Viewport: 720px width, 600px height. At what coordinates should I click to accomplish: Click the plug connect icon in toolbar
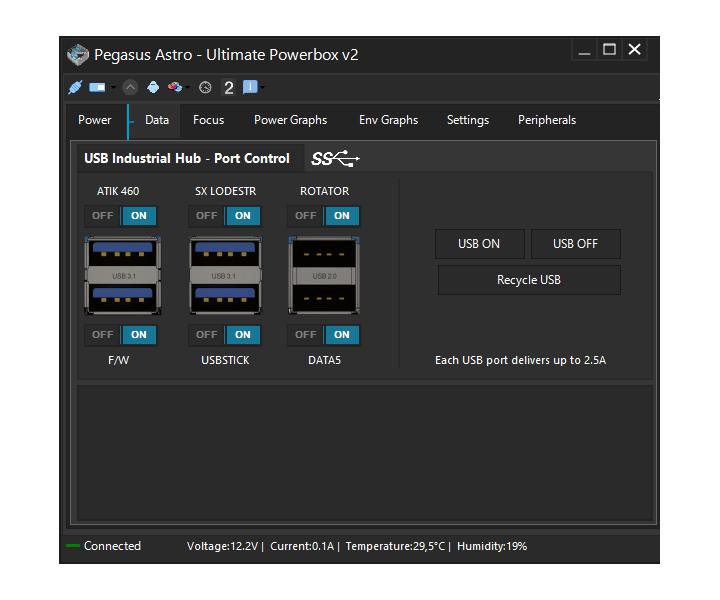75,87
